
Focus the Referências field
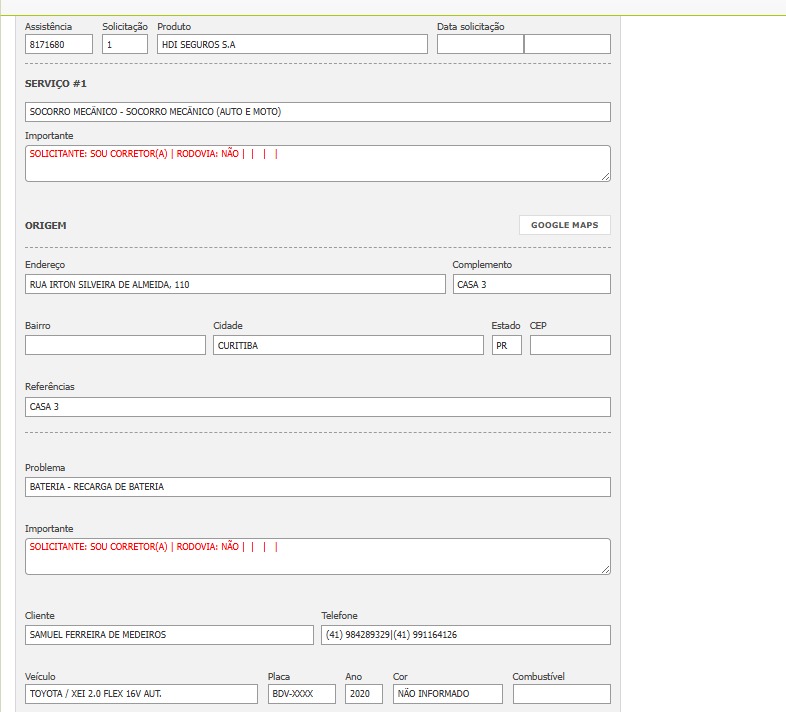point(317,407)
